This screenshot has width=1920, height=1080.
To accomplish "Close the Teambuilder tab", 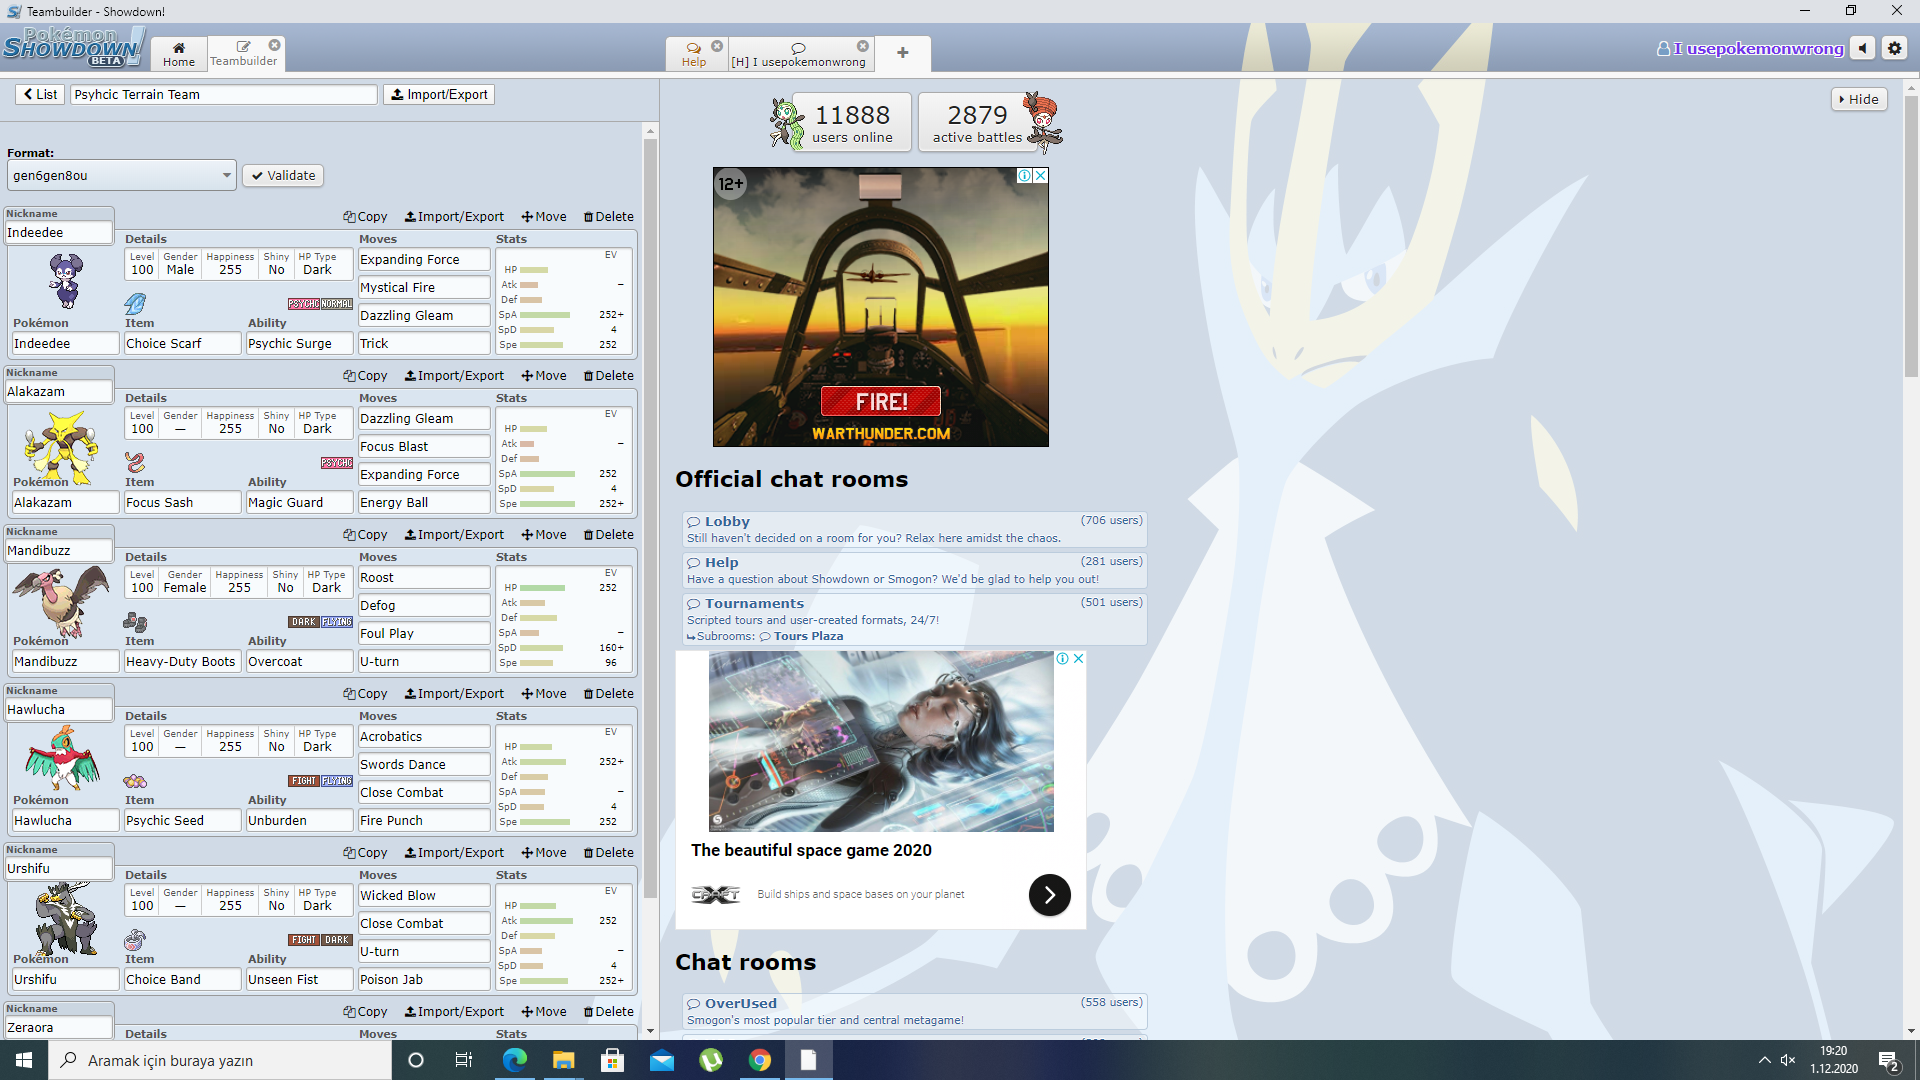I will tap(274, 45).
